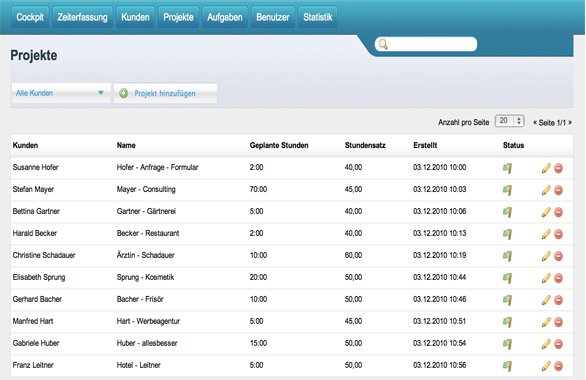This screenshot has height=380, width=586.
Task: Edit Hart - Werbeagentur project with pencil
Action: coord(546,322)
